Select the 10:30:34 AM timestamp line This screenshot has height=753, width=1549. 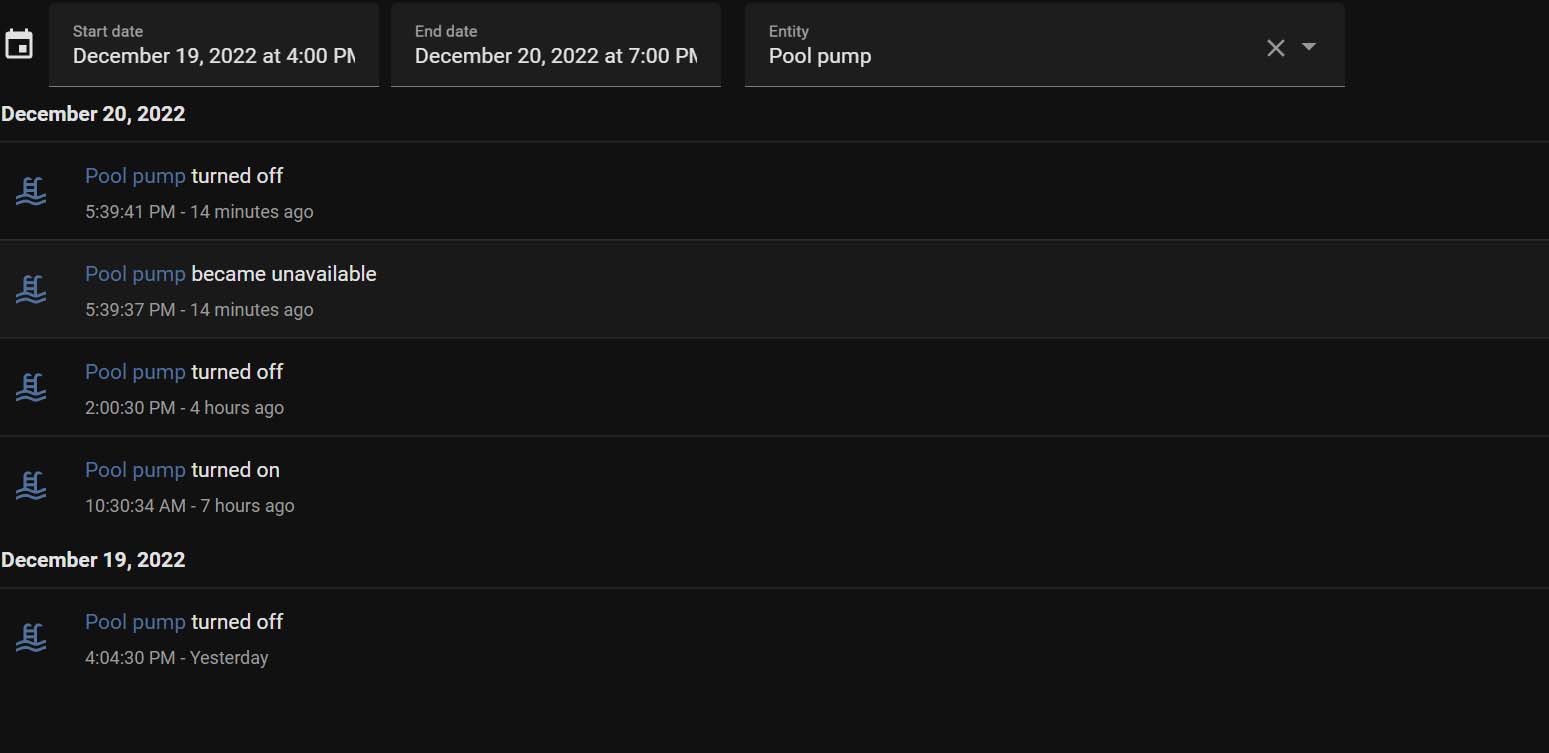click(190, 506)
